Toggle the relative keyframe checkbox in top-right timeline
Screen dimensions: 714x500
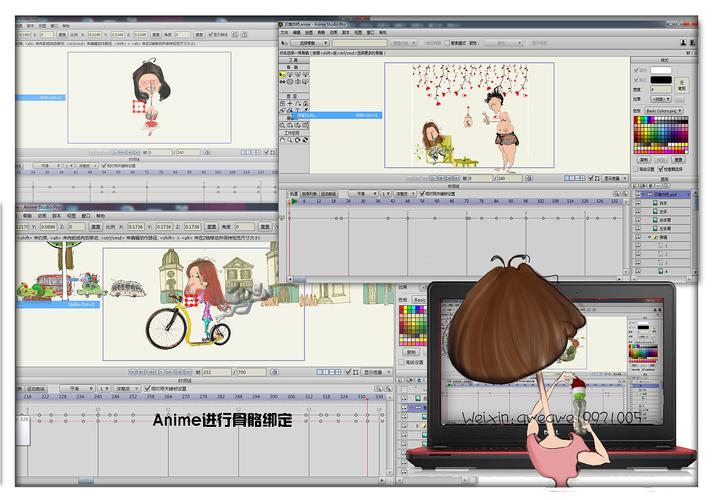point(422,194)
